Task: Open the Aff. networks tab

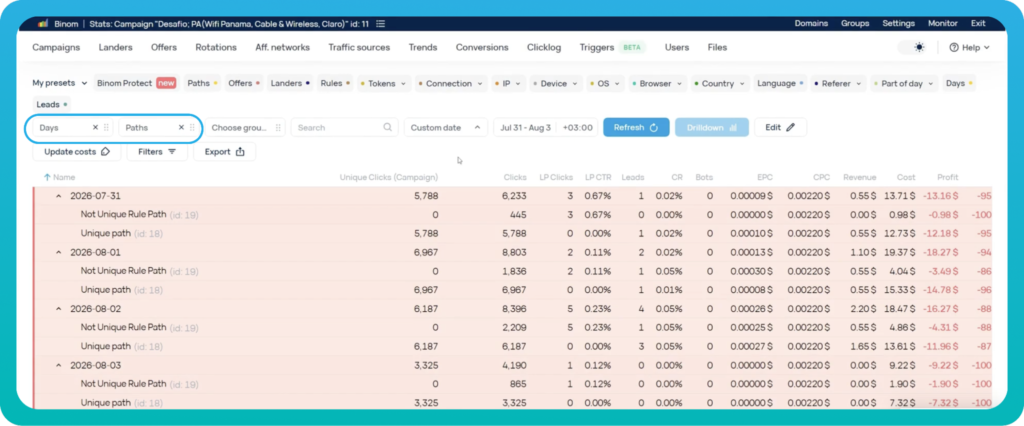Action: 283,47
